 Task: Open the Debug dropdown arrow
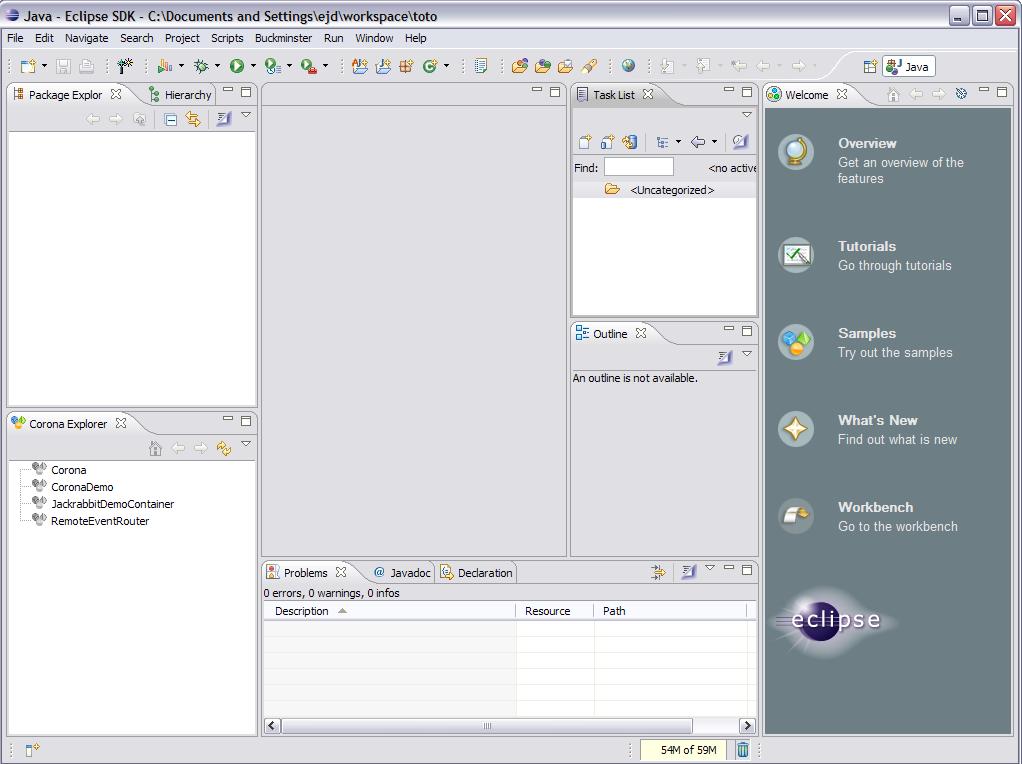point(217,66)
